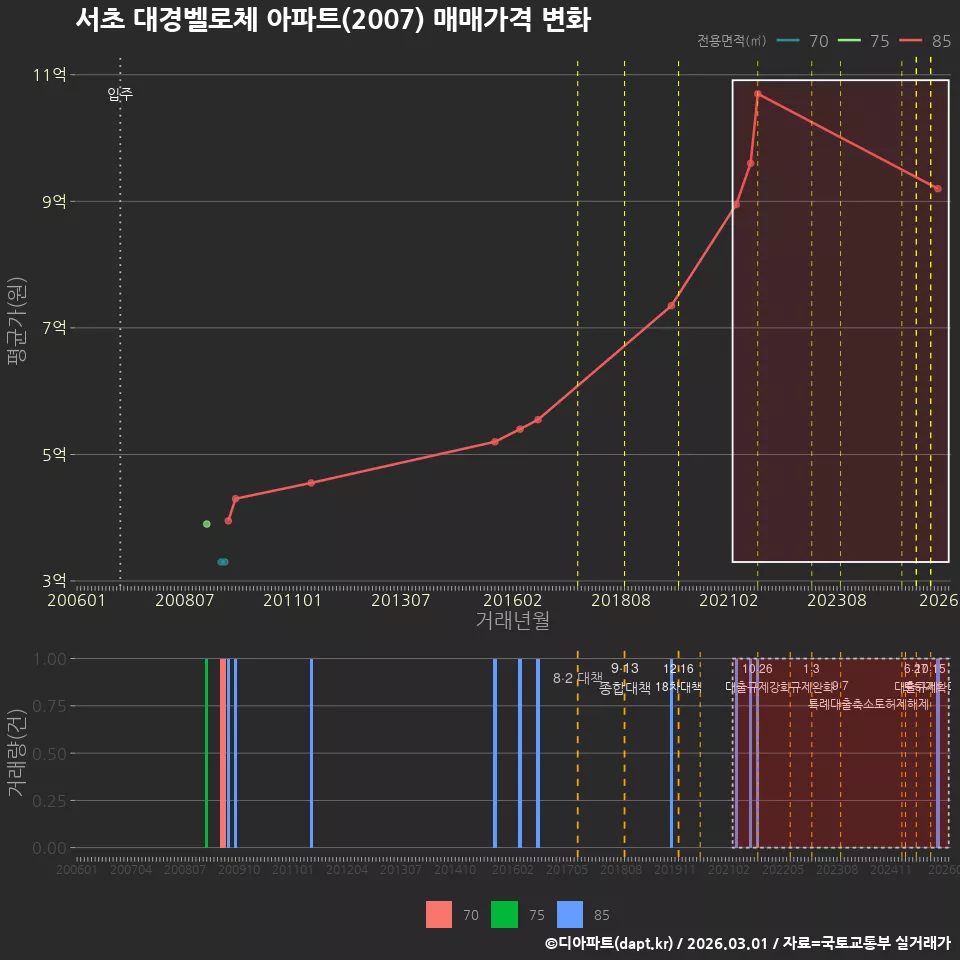The height and width of the screenshot is (960, 960).
Task: Select the green 75㎡ data point near 4억
Action: [207, 523]
